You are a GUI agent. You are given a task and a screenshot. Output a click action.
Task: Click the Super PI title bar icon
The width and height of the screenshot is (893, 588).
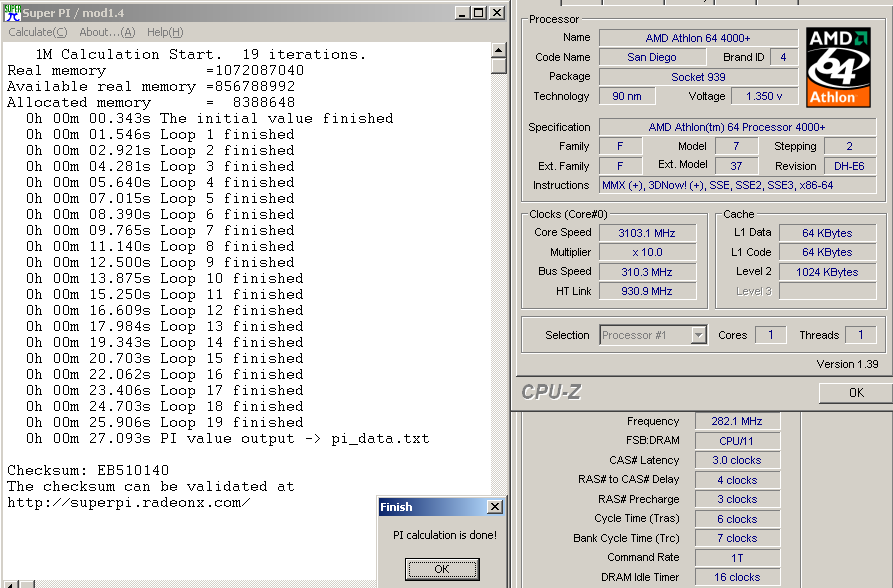coord(12,13)
